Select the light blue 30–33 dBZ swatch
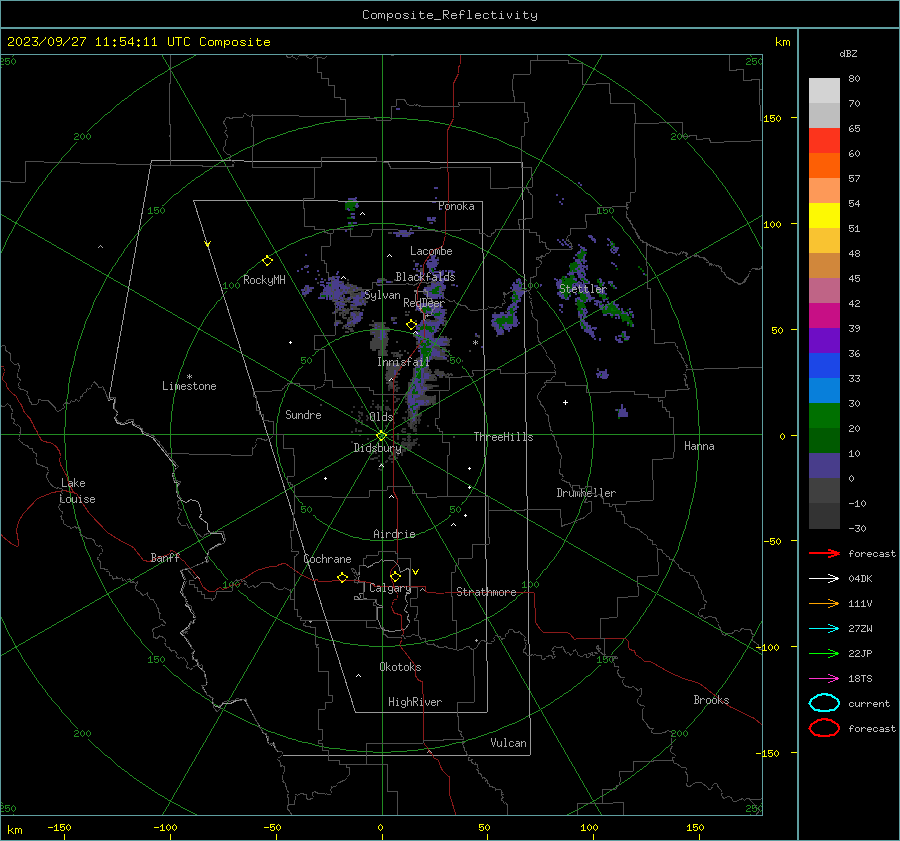 pyautogui.click(x=824, y=391)
